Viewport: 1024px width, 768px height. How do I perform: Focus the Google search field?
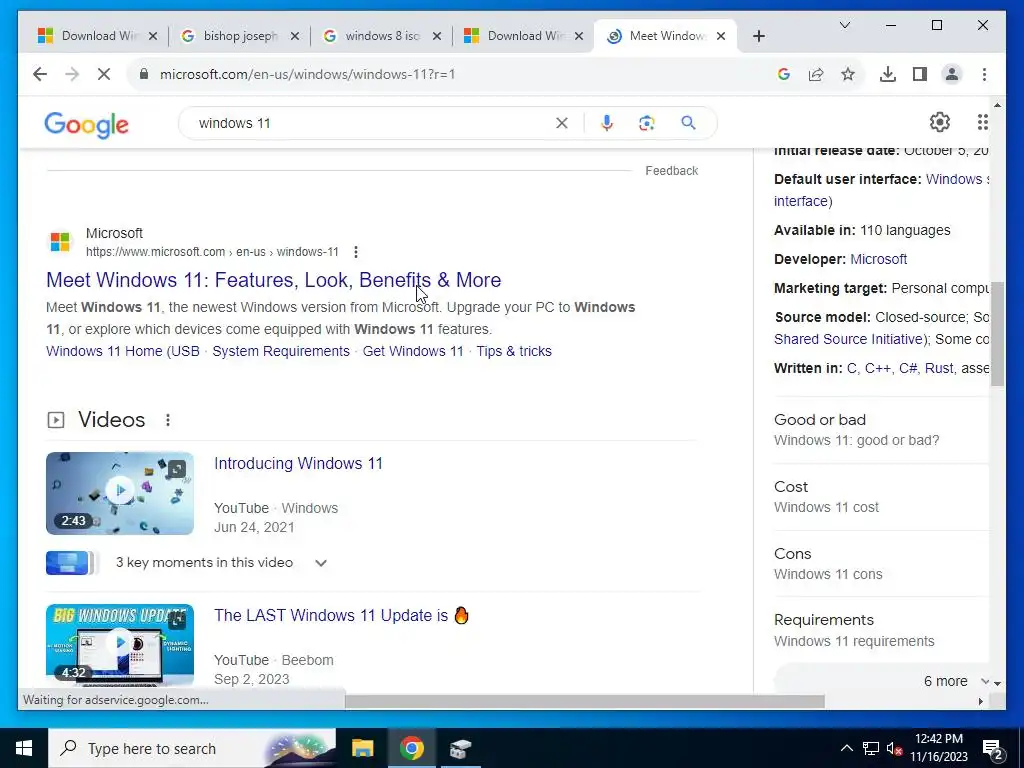click(x=372, y=123)
